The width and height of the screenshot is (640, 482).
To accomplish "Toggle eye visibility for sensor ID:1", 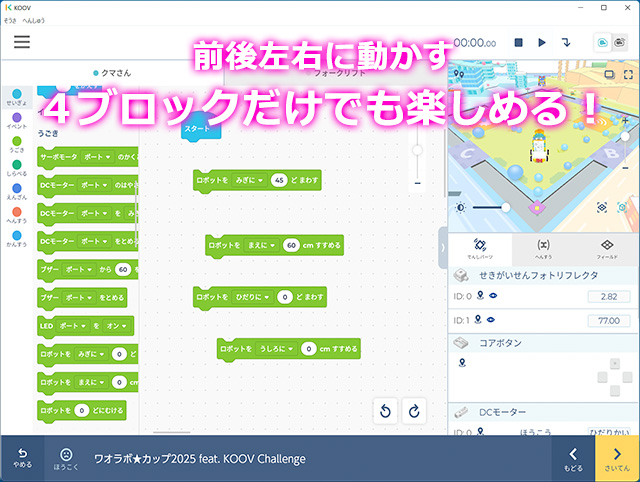I will [x=491, y=320].
